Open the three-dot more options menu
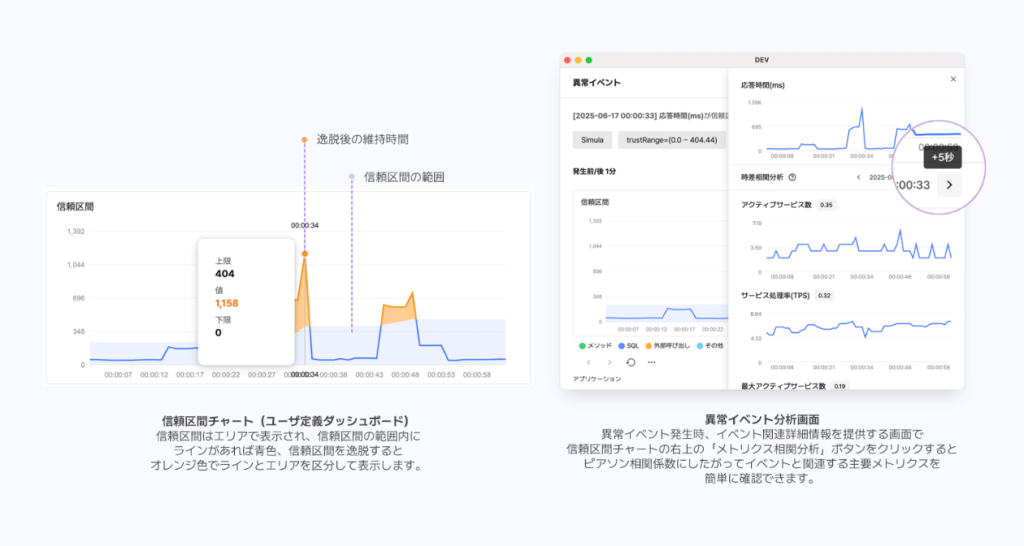Image resolution: width=1024 pixels, height=546 pixels. point(652,362)
